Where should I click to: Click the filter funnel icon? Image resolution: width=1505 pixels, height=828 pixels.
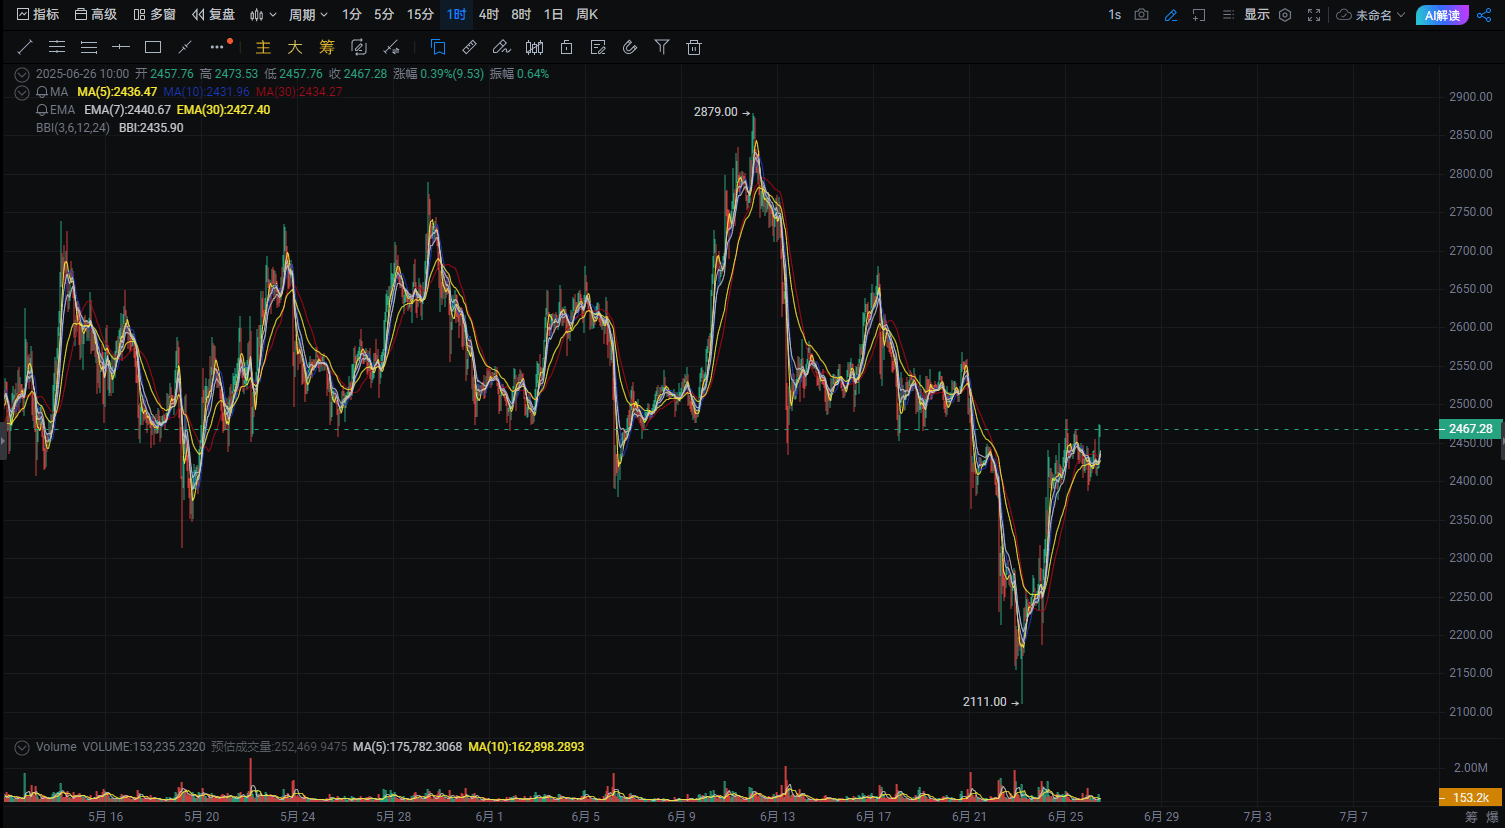click(662, 47)
